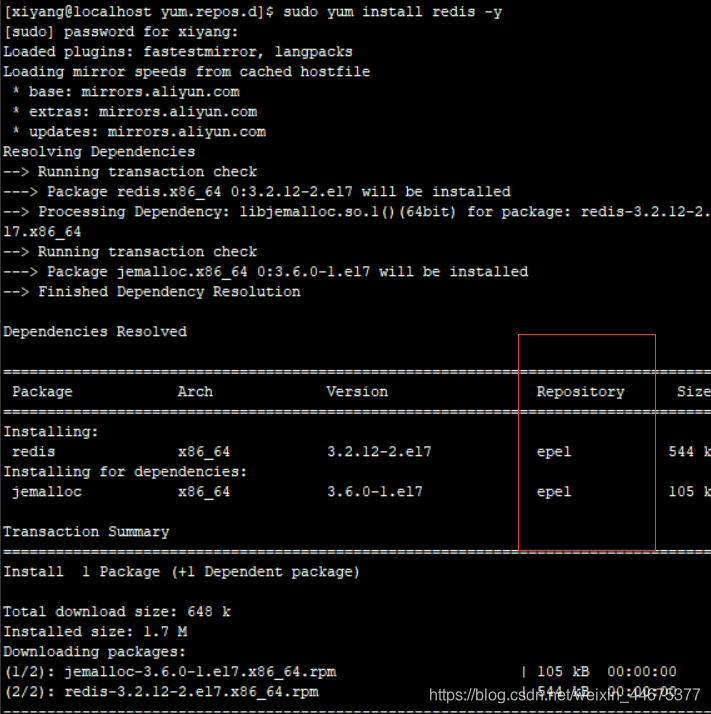Click '105 kB' download size for jemalloc
The height and width of the screenshot is (714, 711).
pyautogui.click(x=563, y=673)
